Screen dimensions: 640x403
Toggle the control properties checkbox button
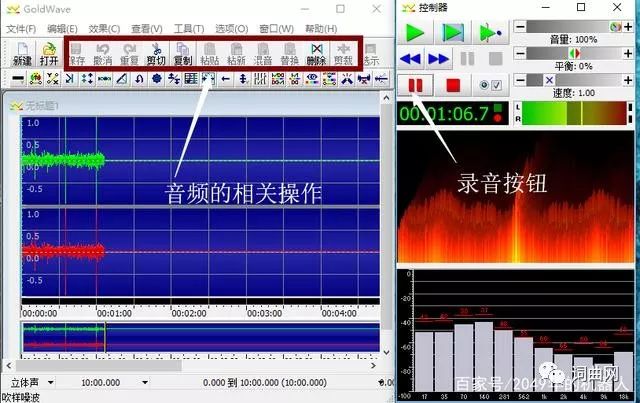tap(490, 86)
